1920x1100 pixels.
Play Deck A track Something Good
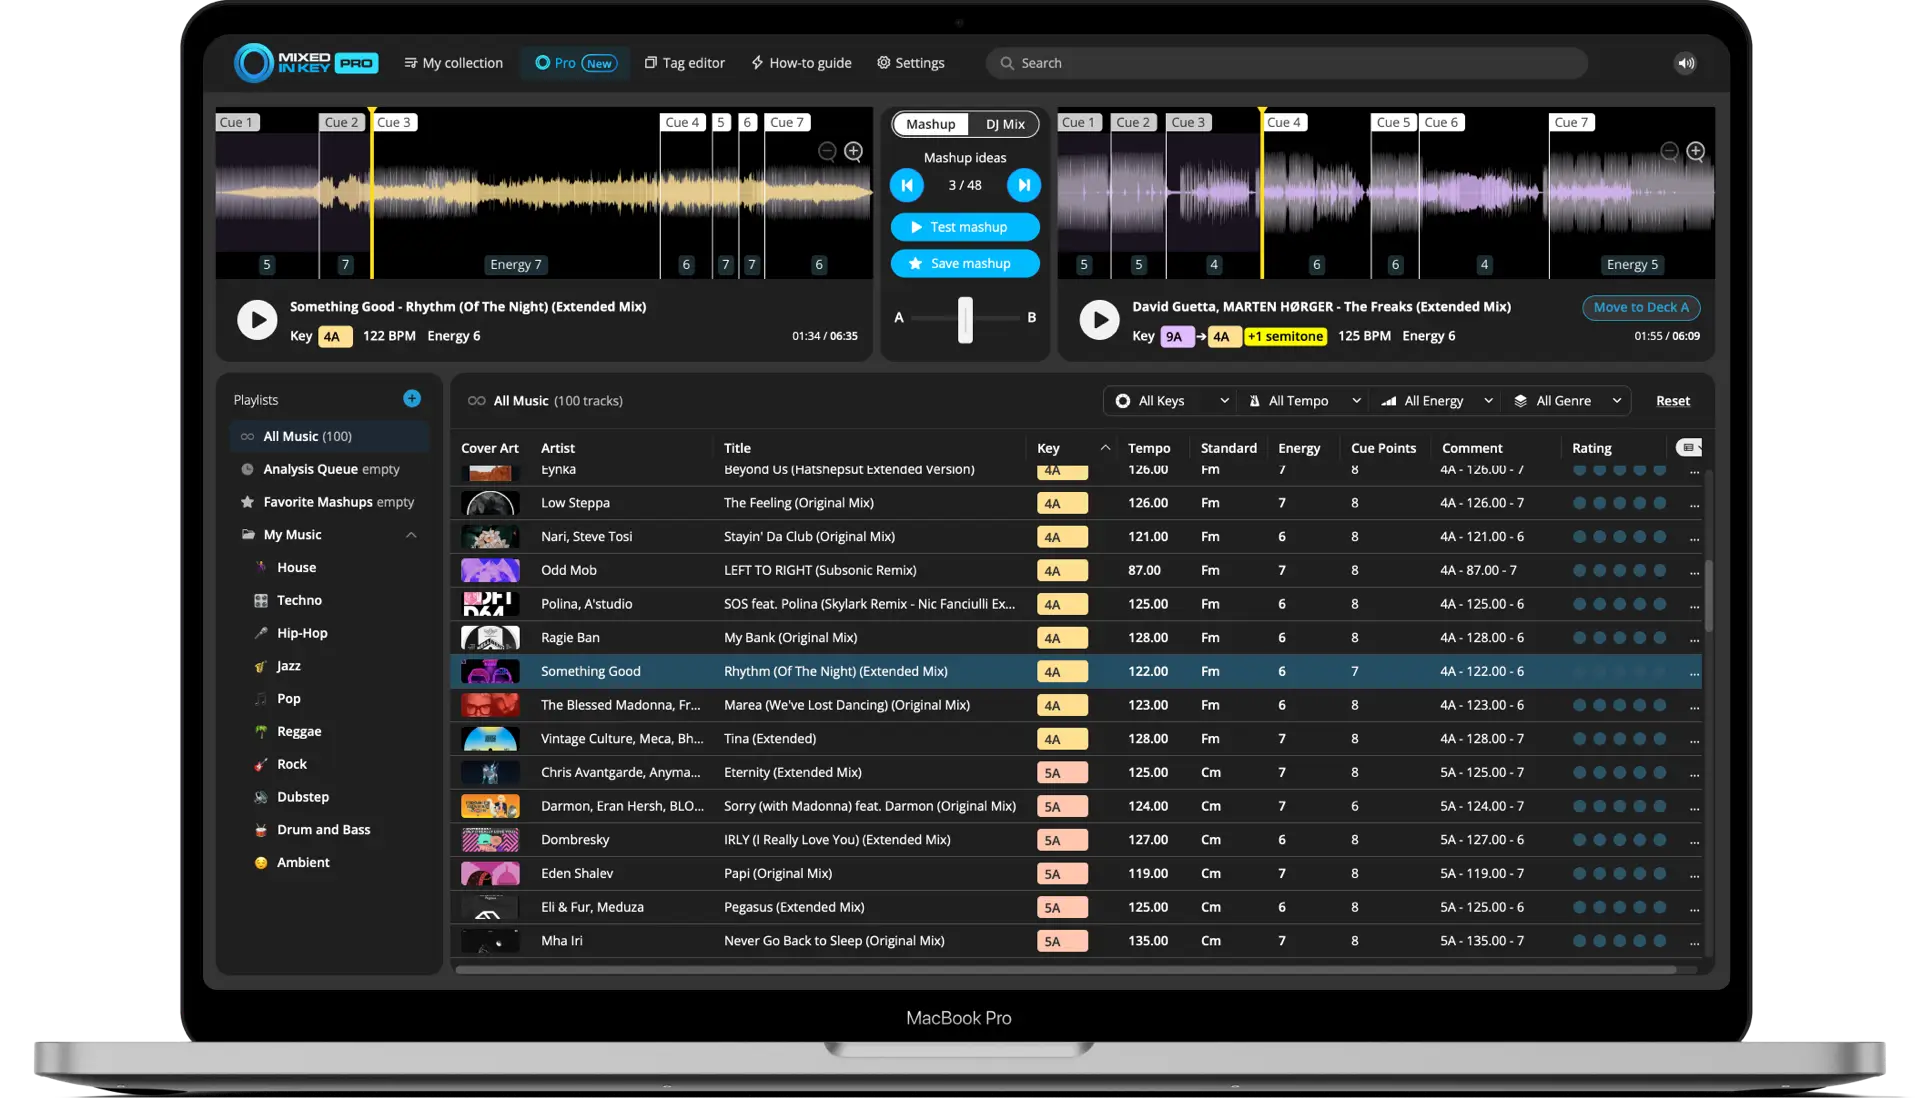tap(257, 320)
